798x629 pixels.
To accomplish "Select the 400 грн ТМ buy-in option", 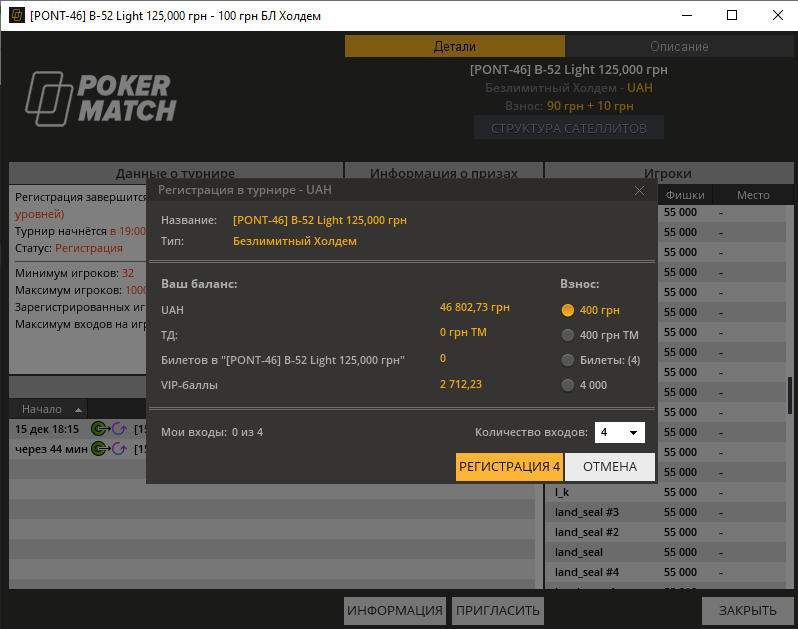I will click(567, 335).
